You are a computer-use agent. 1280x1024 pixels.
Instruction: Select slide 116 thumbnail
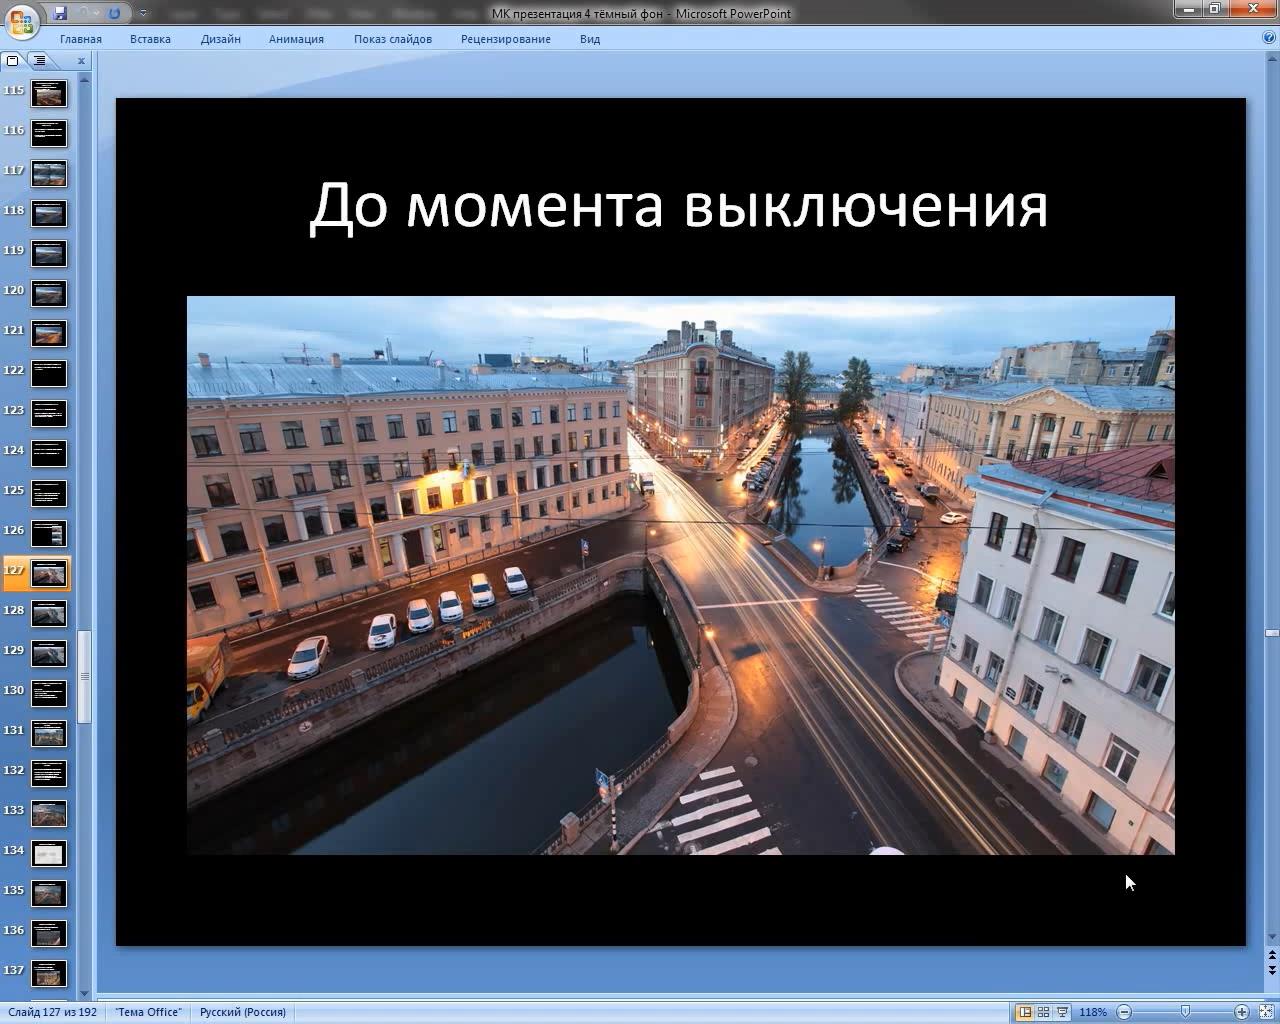coord(49,133)
